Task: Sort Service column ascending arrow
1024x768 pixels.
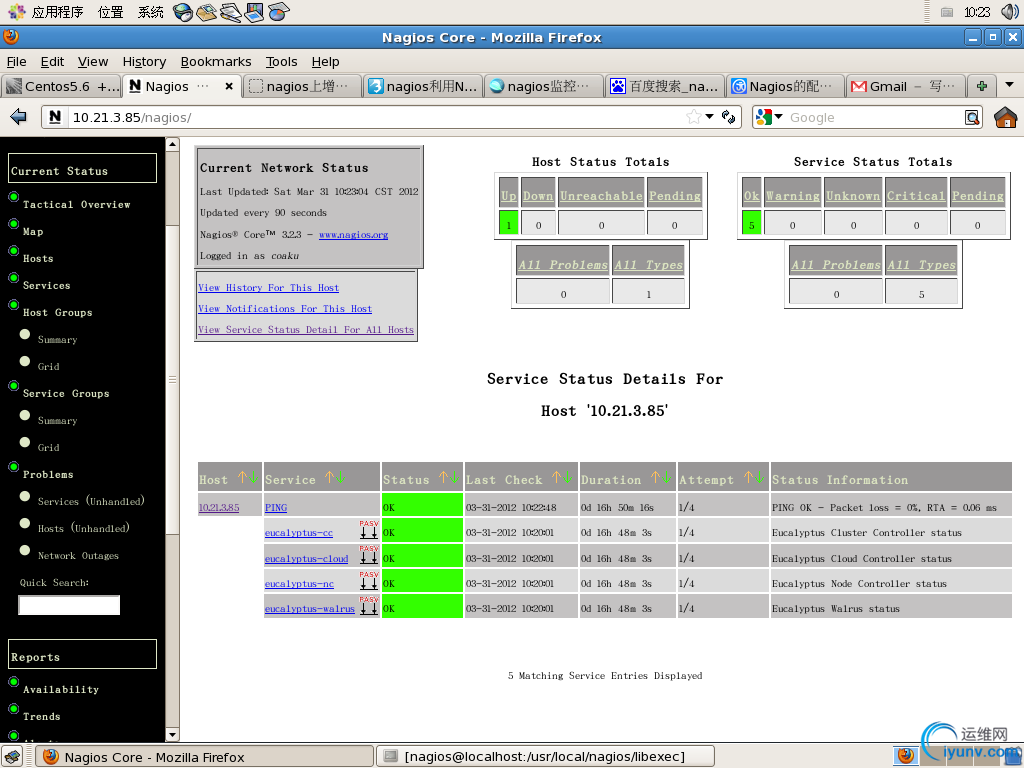Action: point(329,478)
